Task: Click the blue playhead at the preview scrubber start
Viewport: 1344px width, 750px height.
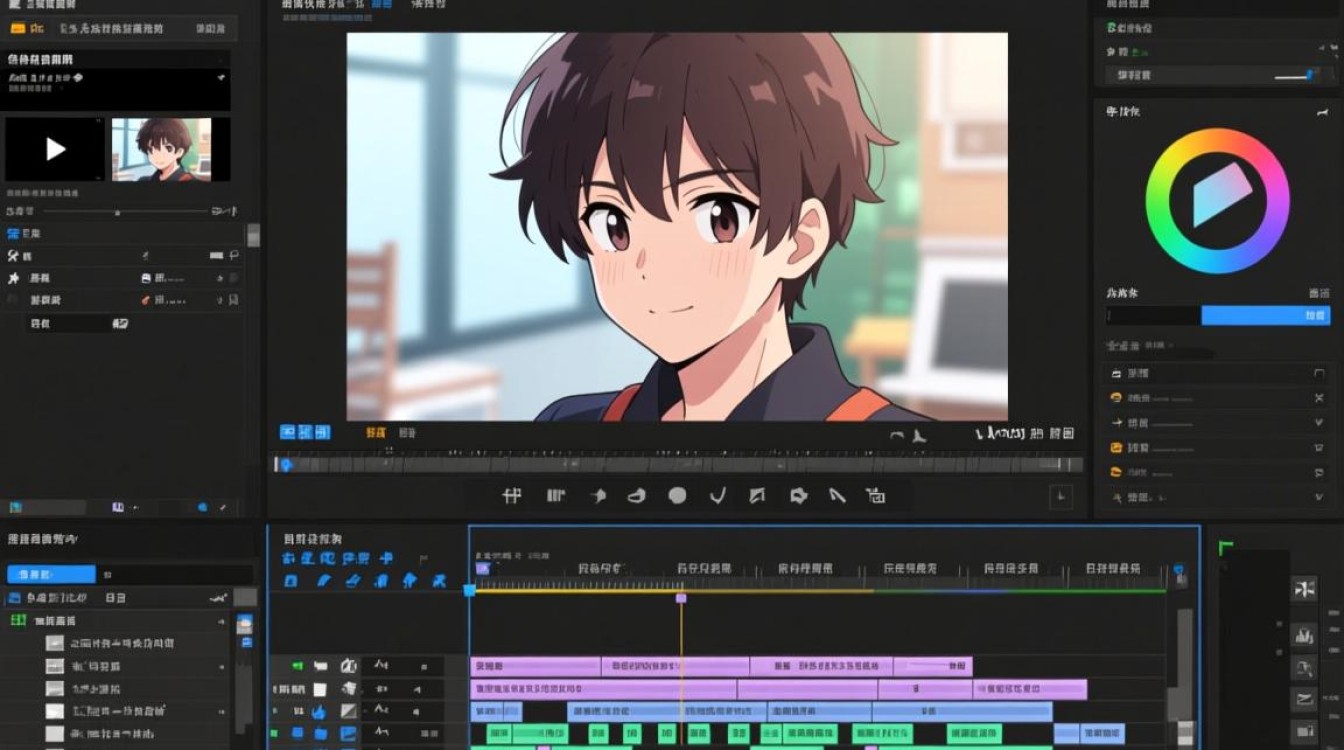Action: pos(285,464)
